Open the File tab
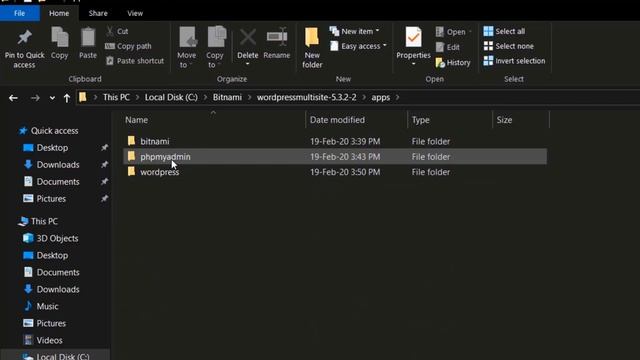This screenshot has height=360, width=640. coord(20,13)
